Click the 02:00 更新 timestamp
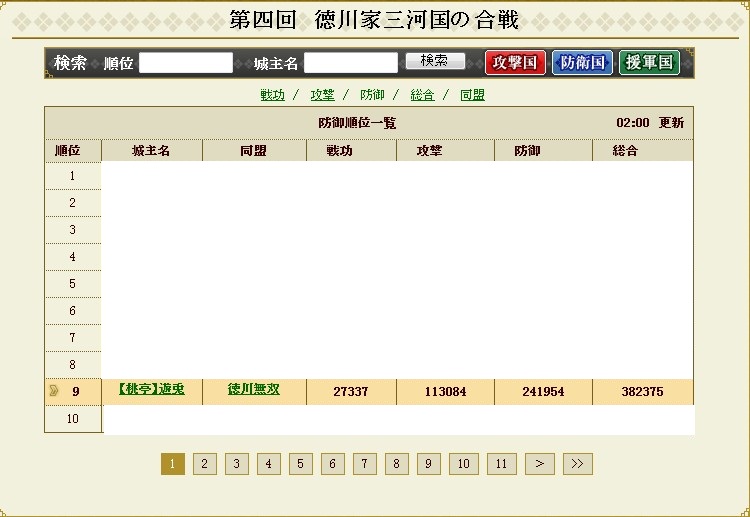Image resolution: width=750 pixels, height=517 pixels. (x=650, y=123)
